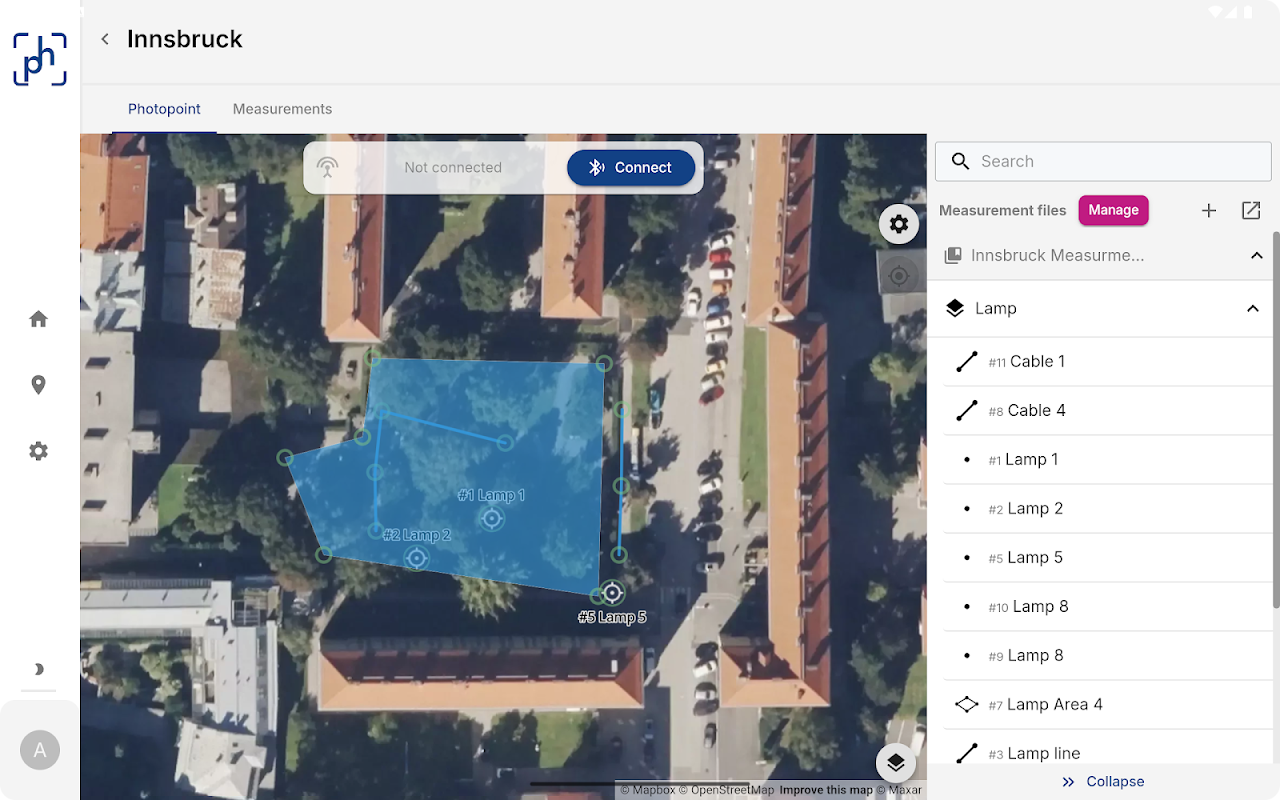This screenshot has height=800, width=1280.
Task: Add a measurement file with plus icon
Action: (x=1209, y=210)
